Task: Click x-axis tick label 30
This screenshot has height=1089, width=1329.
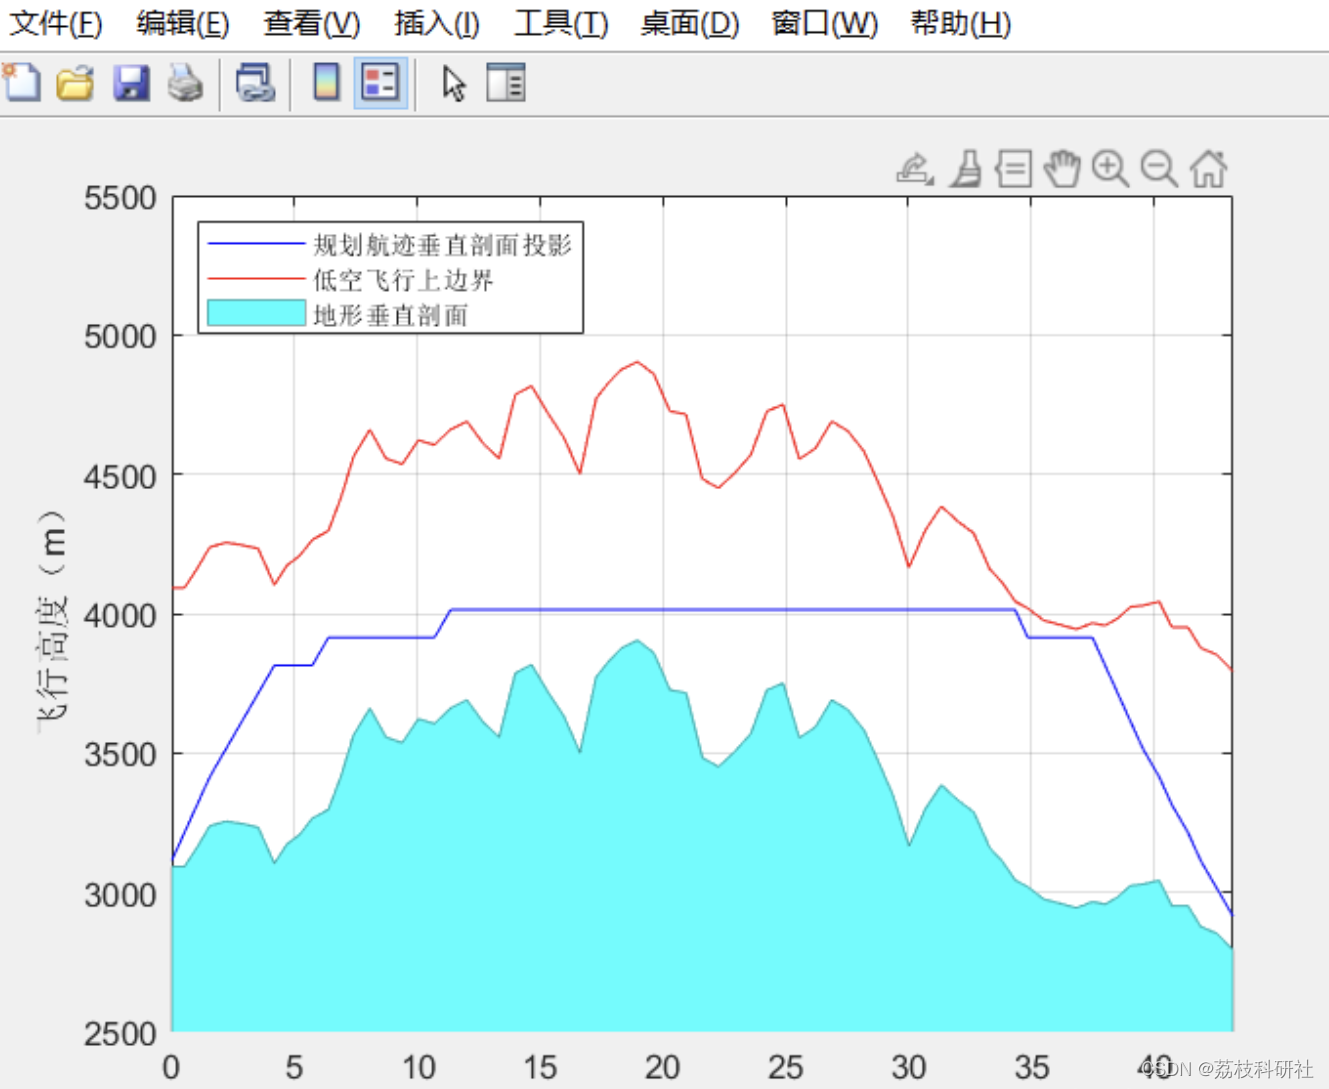Action: pos(909,1068)
